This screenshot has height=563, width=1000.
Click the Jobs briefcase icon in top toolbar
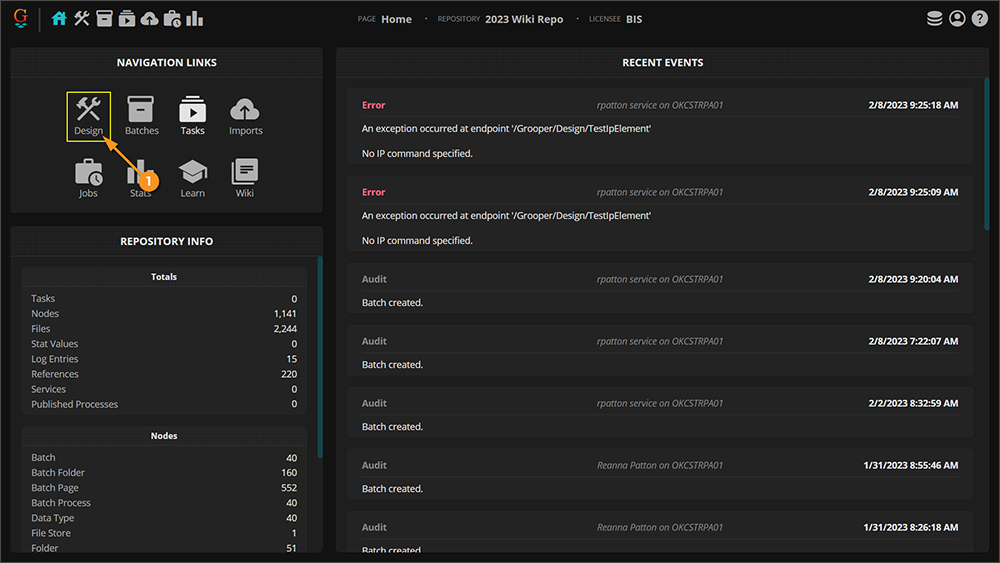(x=172, y=18)
